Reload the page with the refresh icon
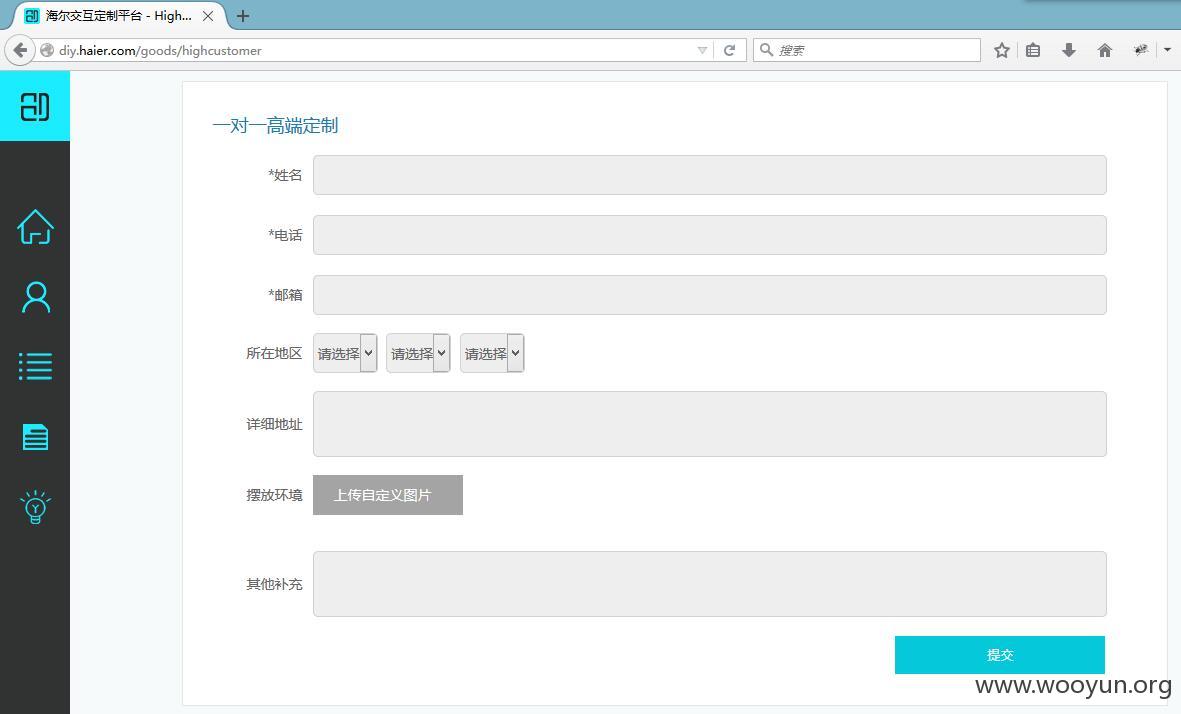The width and height of the screenshot is (1181, 714). tap(729, 50)
